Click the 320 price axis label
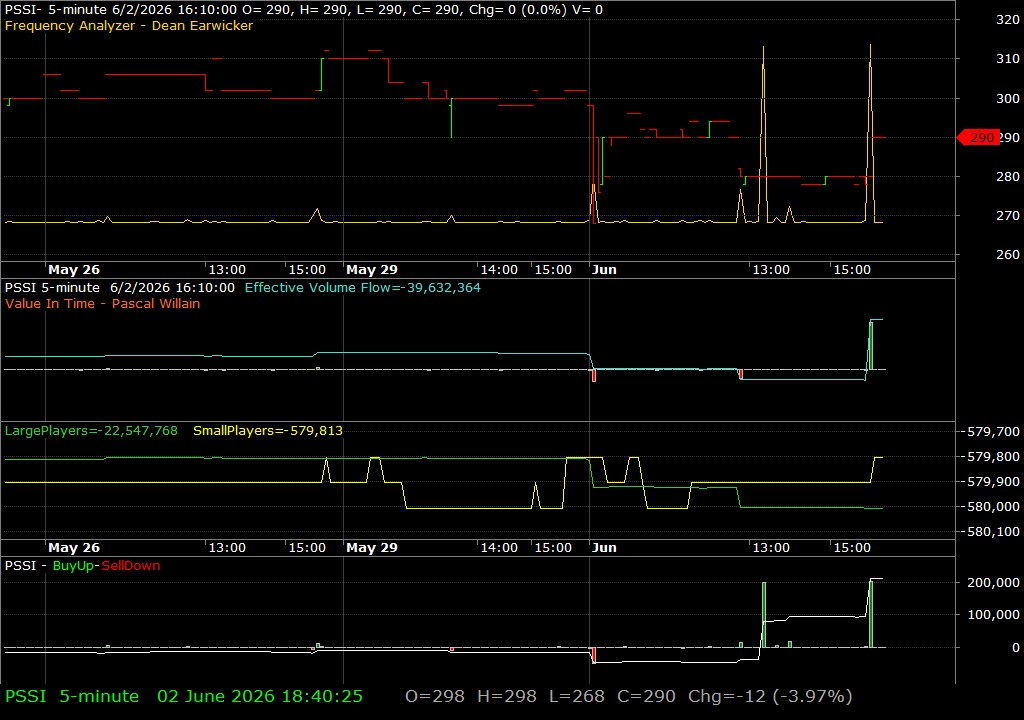This screenshot has width=1024, height=720. coord(1008,20)
